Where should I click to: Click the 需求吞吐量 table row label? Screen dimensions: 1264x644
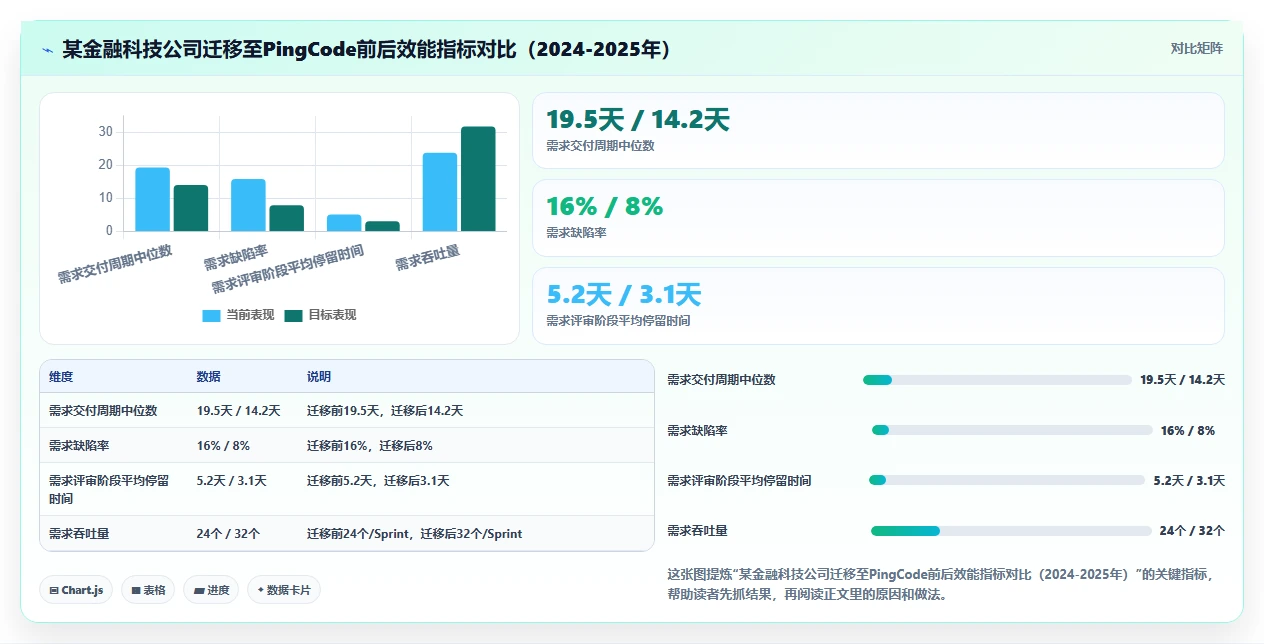click(79, 534)
